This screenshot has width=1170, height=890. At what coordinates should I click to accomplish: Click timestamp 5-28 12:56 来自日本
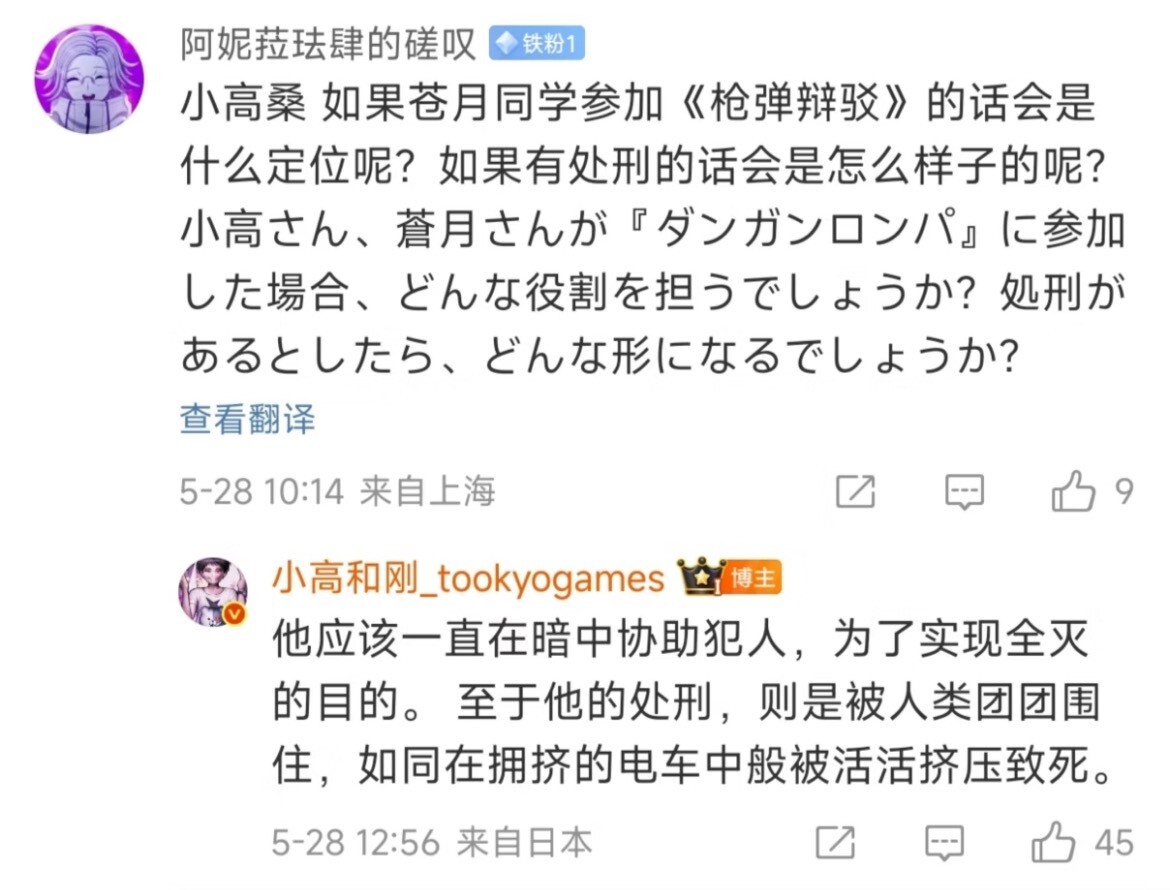[432, 843]
